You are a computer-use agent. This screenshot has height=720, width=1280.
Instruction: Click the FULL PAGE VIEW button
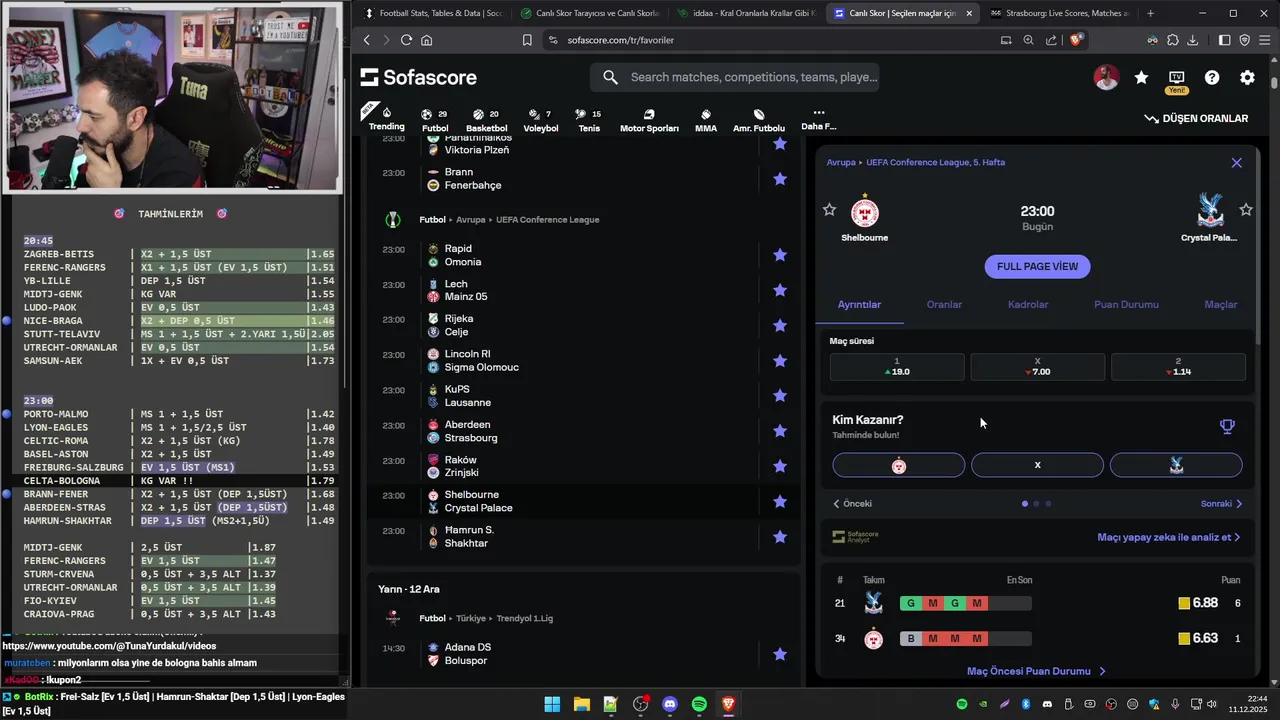tap(1037, 267)
